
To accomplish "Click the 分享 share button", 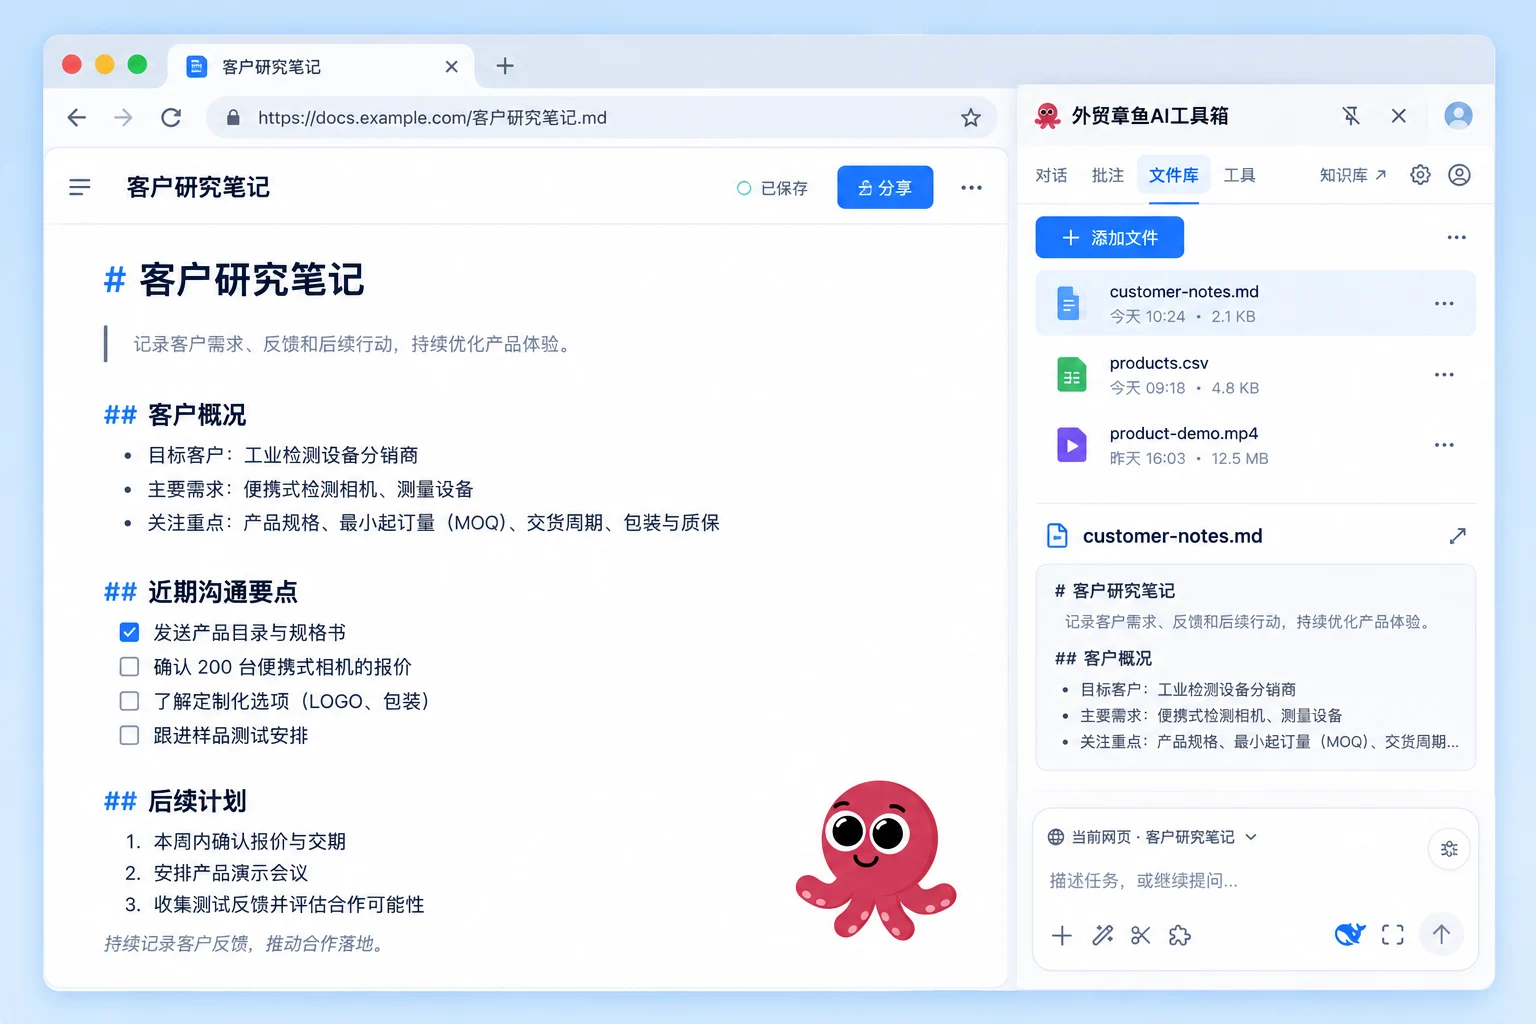I will 885,187.
